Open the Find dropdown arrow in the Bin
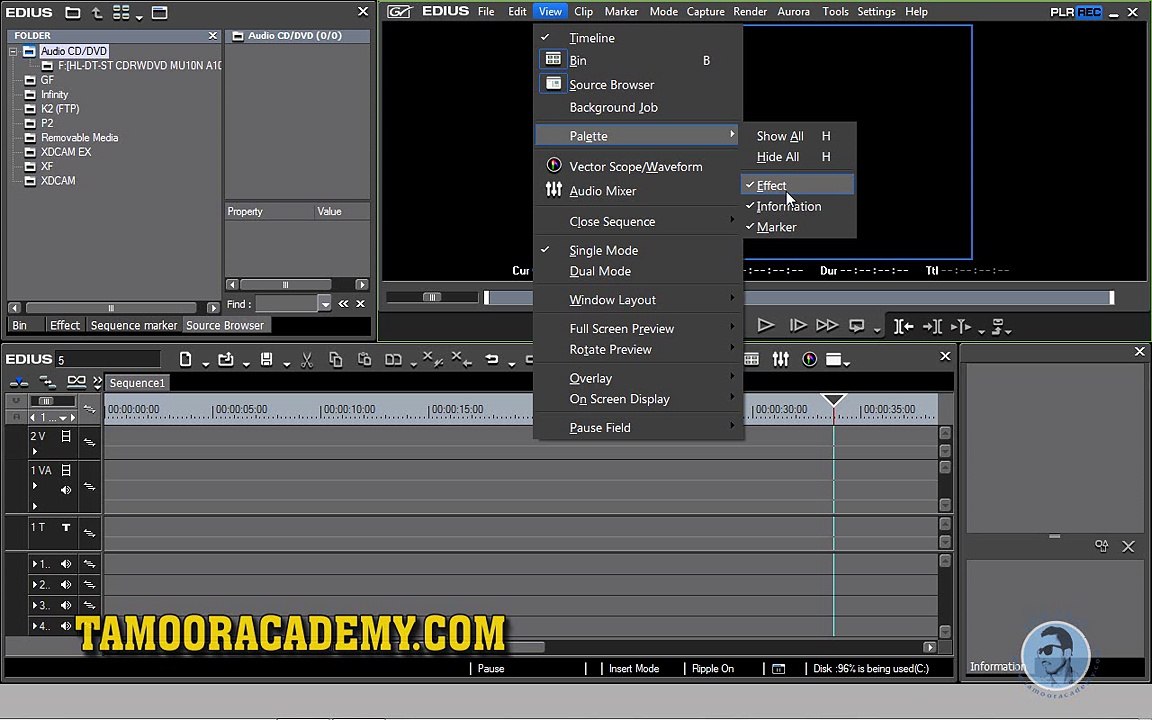 click(325, 304)
